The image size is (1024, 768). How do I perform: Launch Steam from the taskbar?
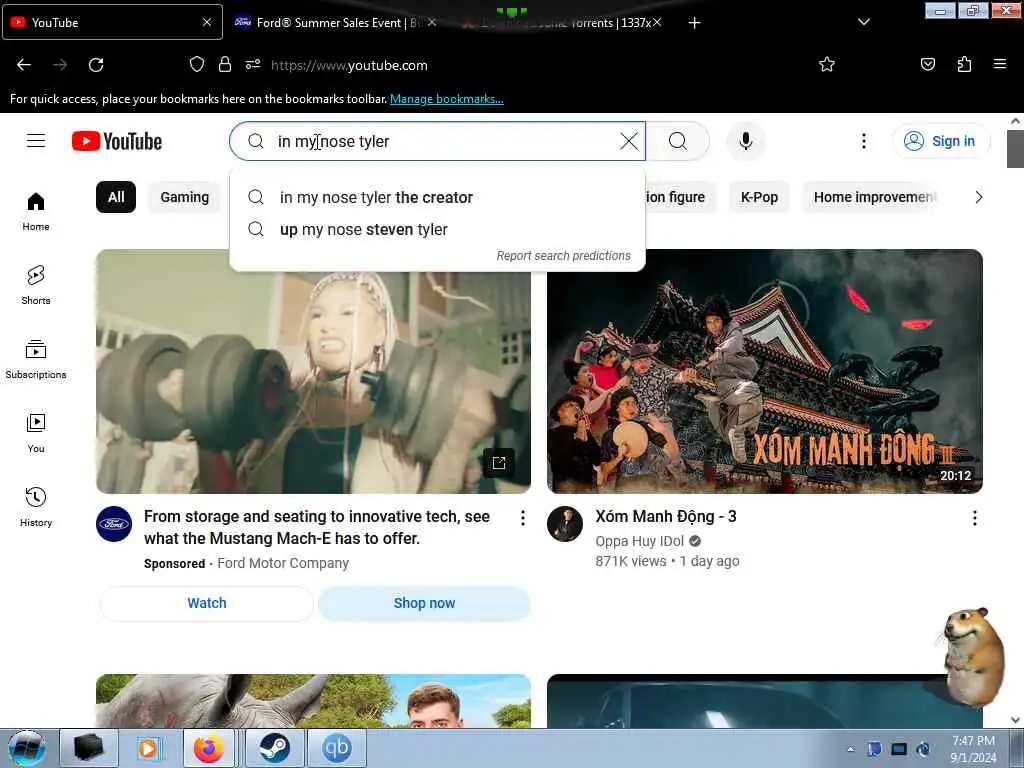click(x=274, y=748)
